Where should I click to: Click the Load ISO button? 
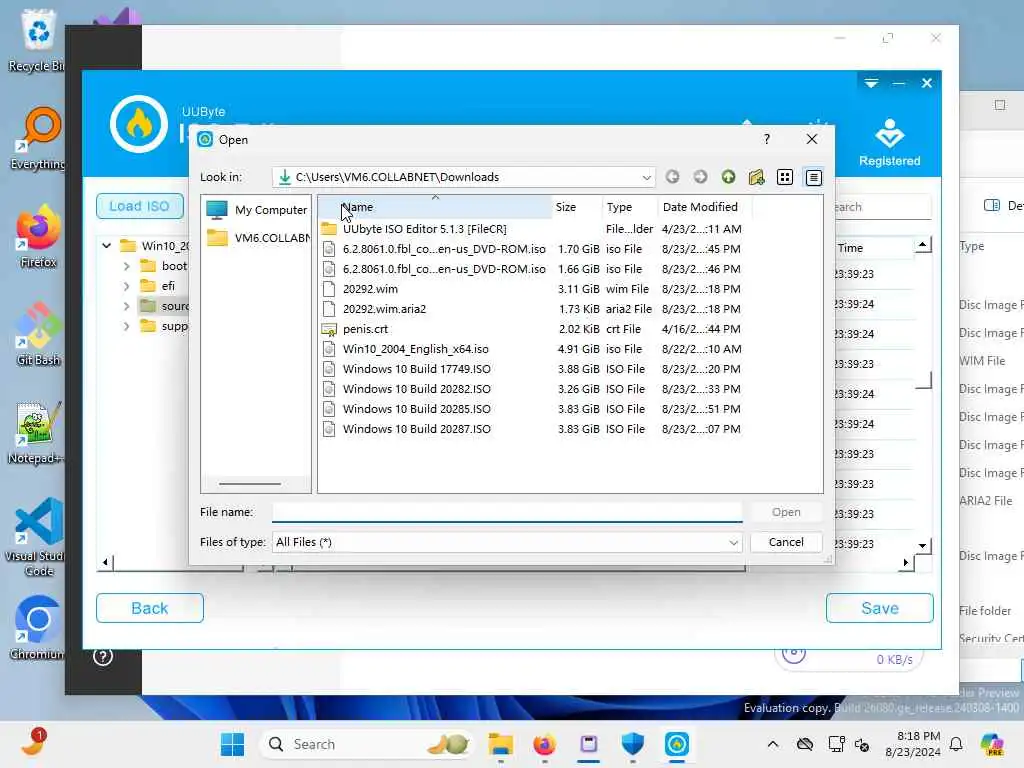click(139, 206)
